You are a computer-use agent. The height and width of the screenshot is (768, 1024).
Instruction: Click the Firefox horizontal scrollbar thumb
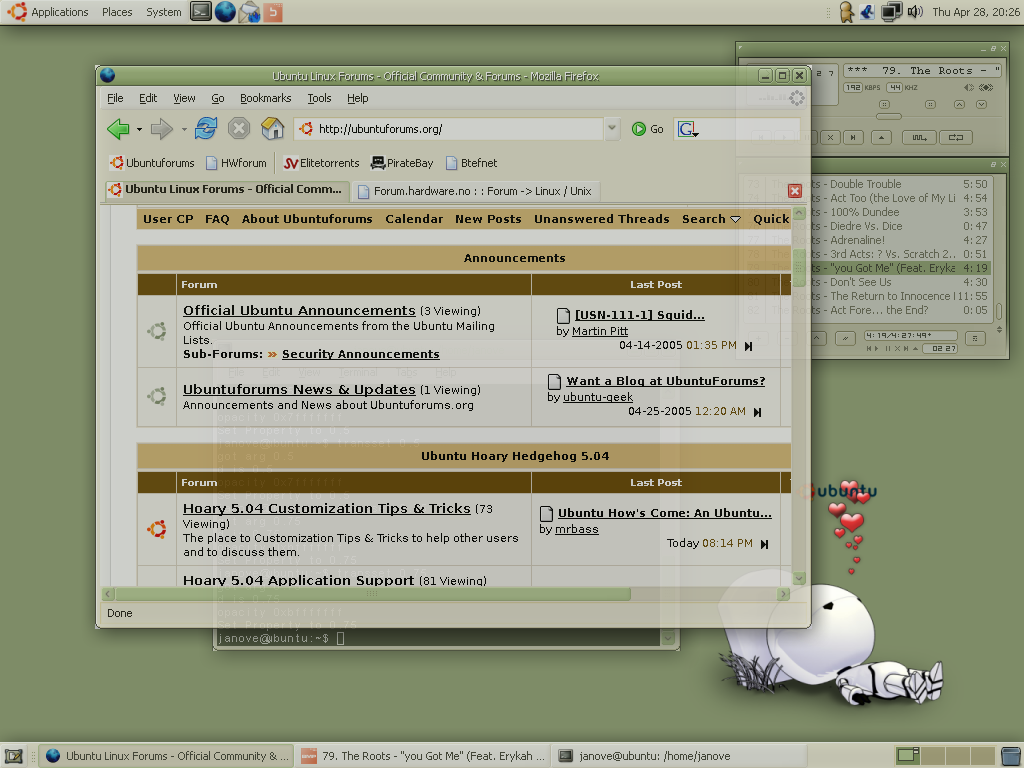372,594
